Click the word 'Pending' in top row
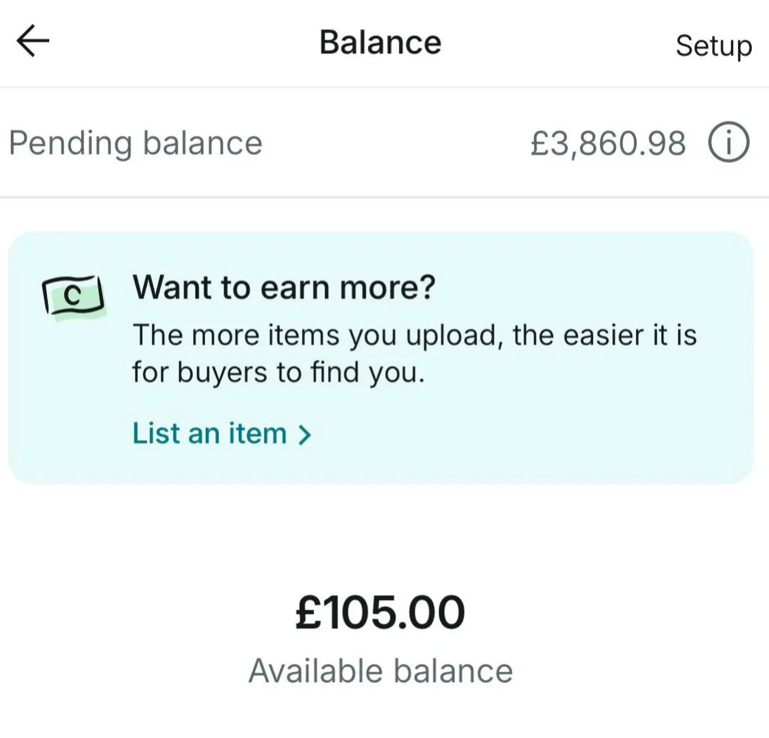 click(70, 144)
